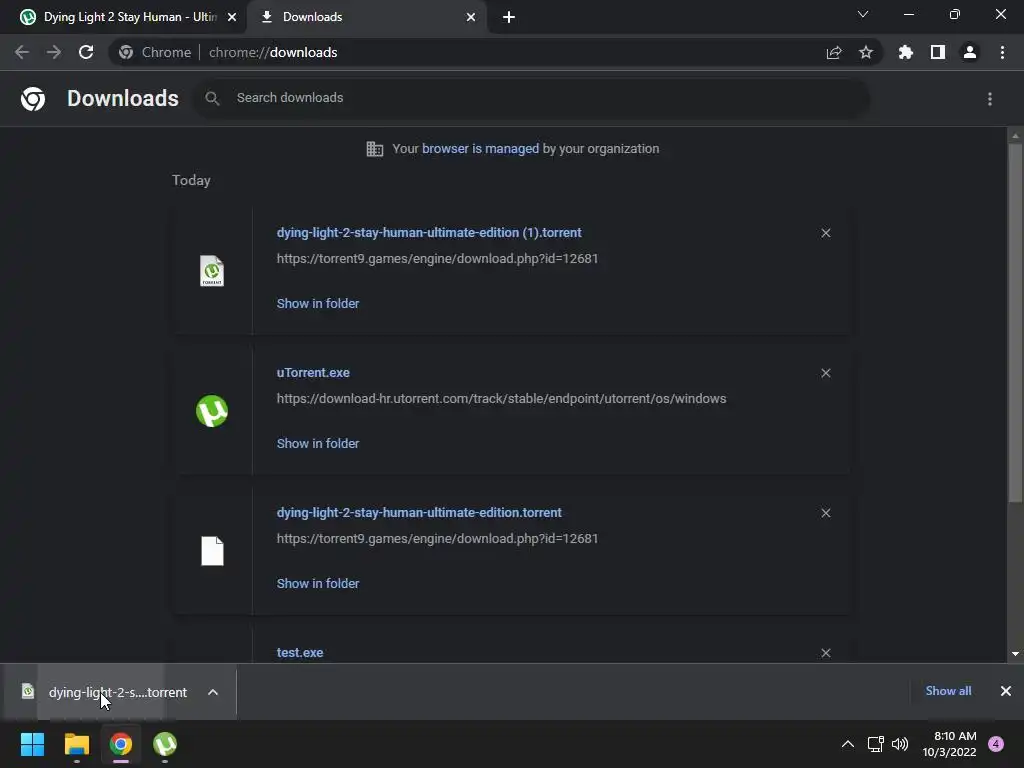Open the clock and date flyout

tap(950, 744)
